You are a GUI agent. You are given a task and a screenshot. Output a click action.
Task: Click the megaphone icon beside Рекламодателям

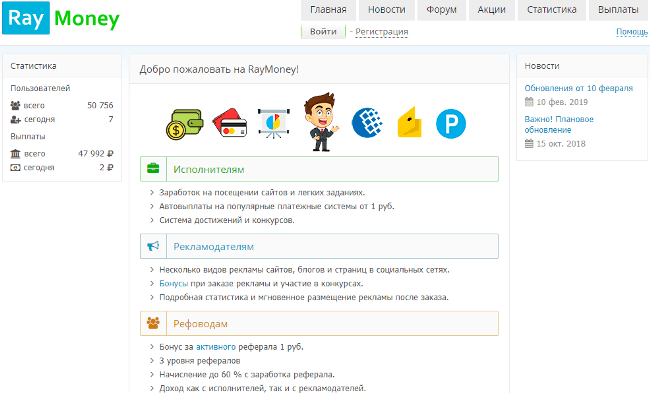153,246
